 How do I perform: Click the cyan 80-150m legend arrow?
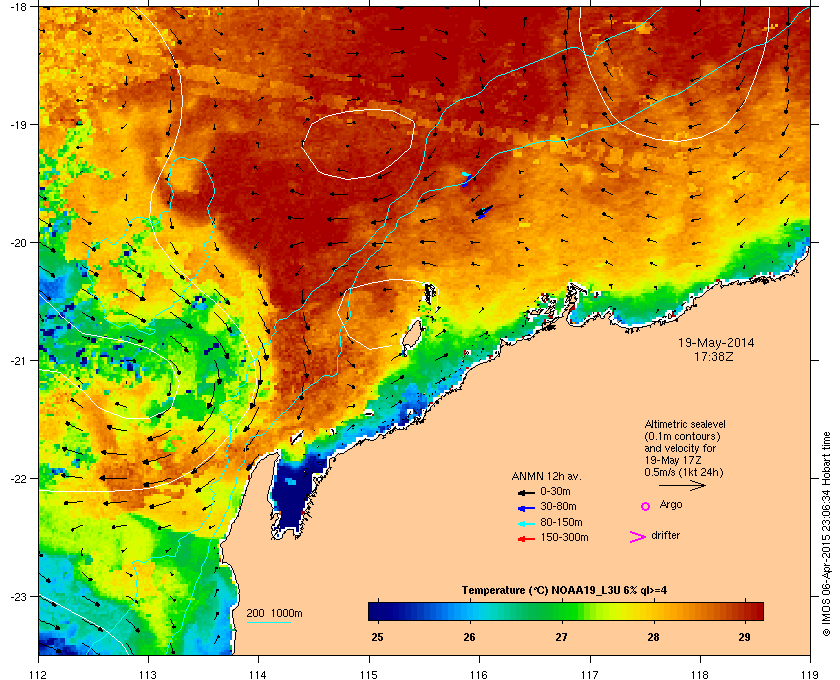pyautogui.click(x=526, y=524)
